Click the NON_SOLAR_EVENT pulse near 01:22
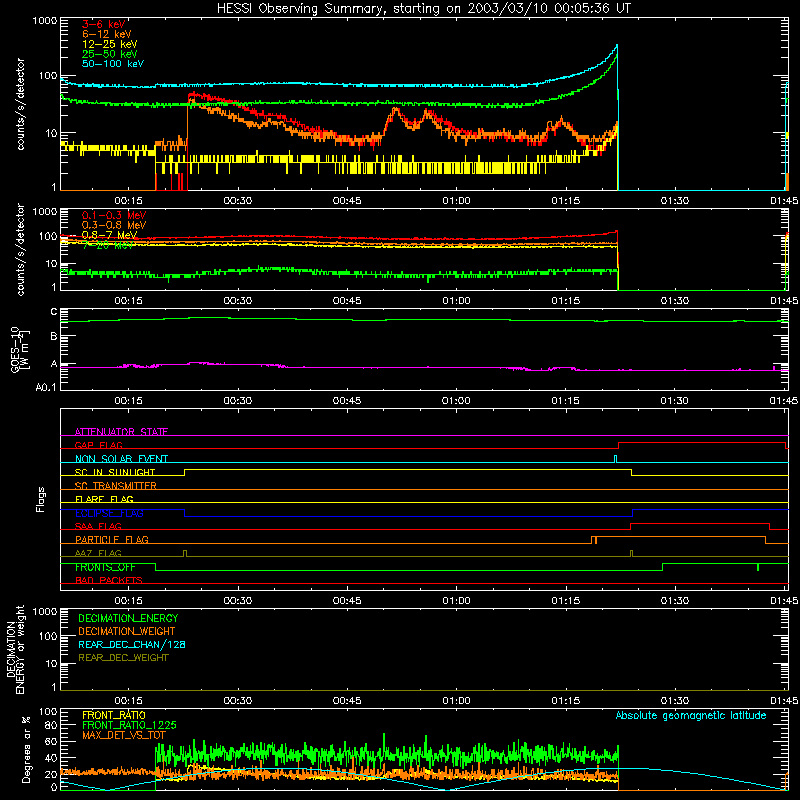 tap(616, 459)
